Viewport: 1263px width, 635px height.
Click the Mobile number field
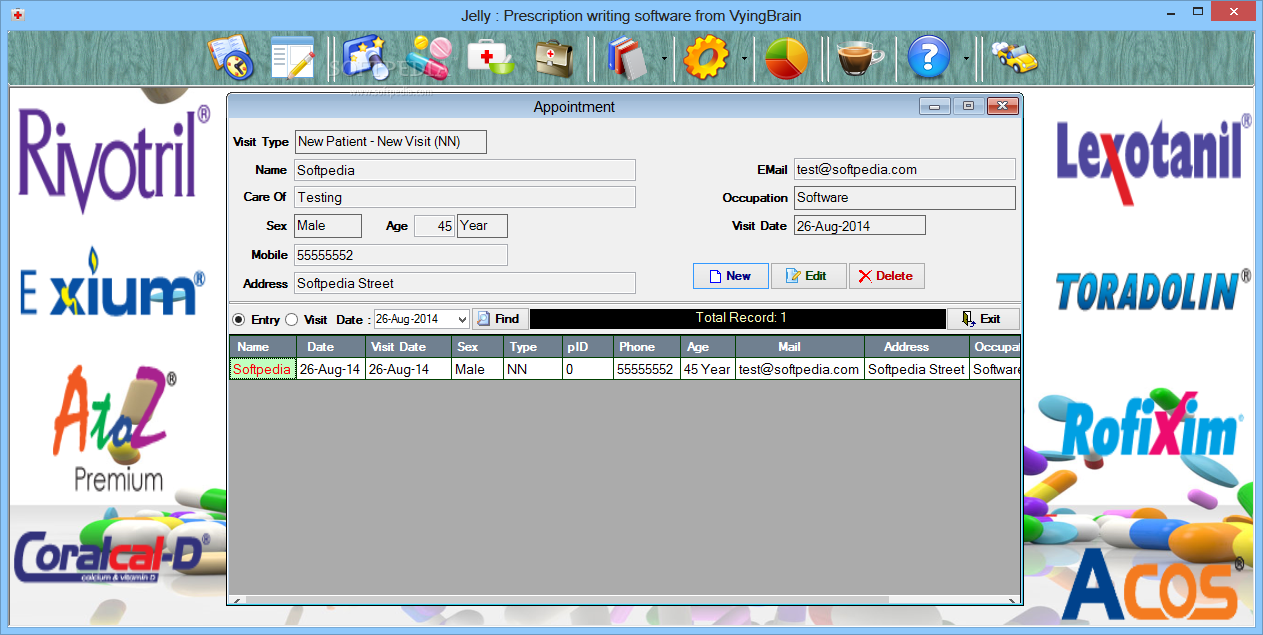click(x=401, y=255)
